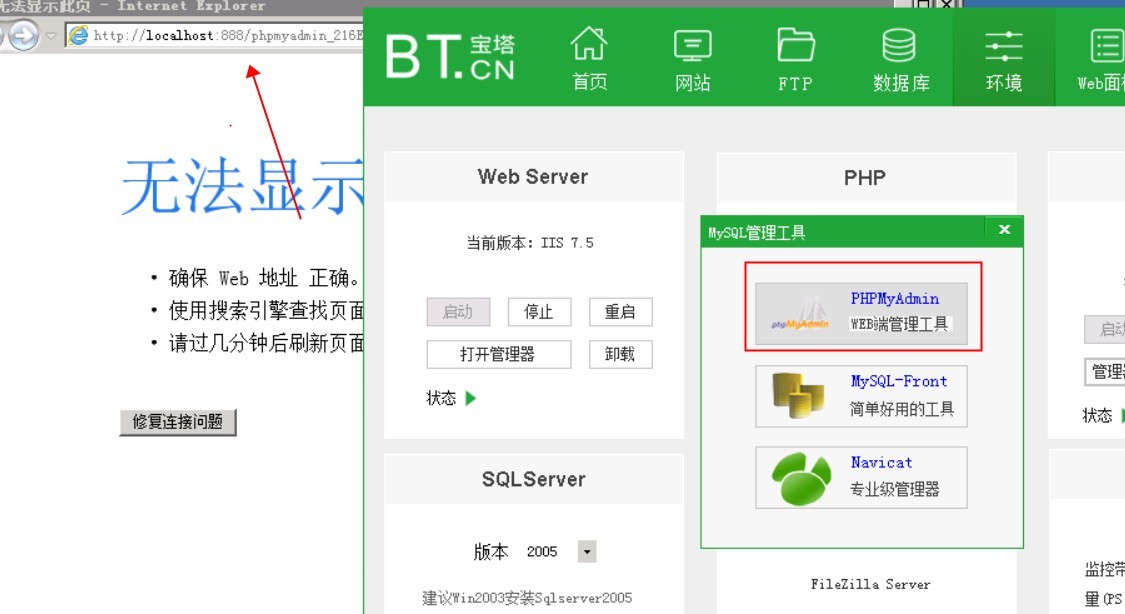Click the MySQL-Front blue link text

899,381
